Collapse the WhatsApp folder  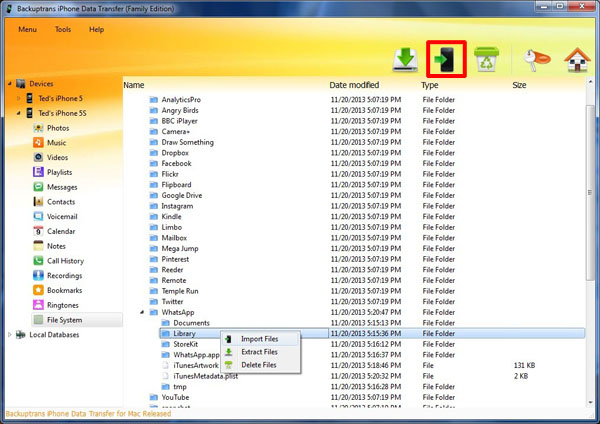click(x=142, y=312)
